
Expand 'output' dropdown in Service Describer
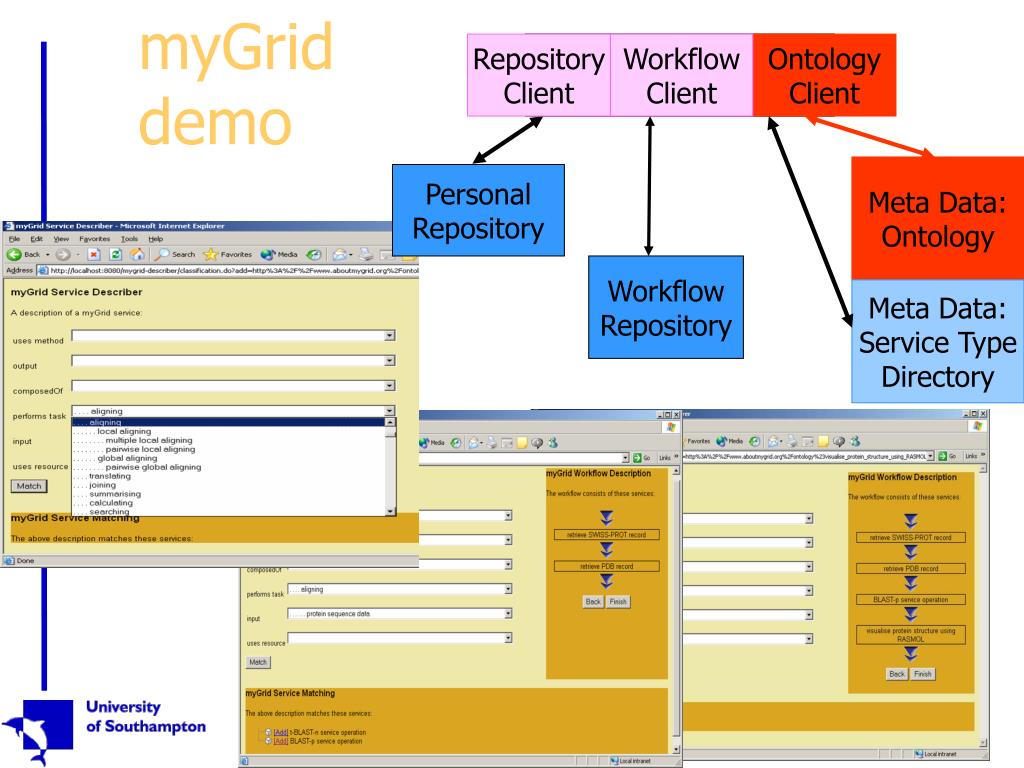[x=389, y=360]
